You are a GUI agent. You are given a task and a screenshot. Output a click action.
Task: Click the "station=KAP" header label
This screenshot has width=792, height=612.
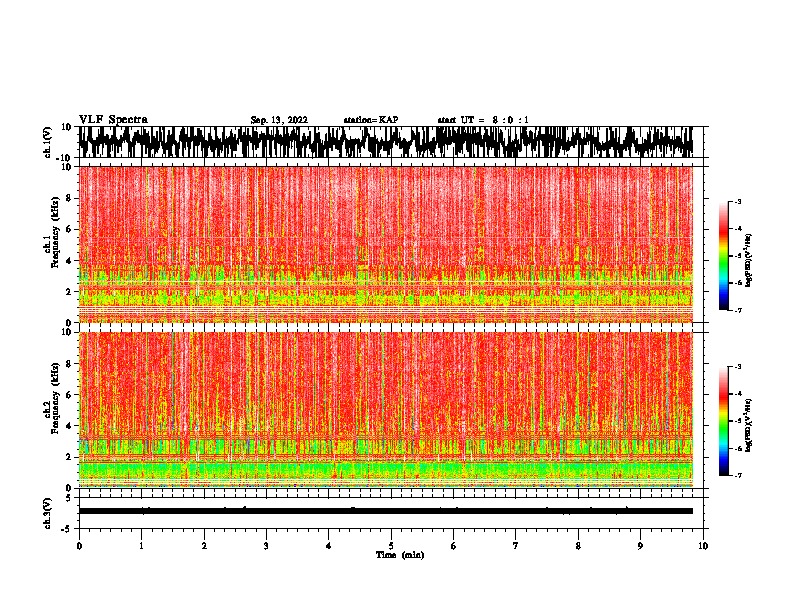coord(371,120)
